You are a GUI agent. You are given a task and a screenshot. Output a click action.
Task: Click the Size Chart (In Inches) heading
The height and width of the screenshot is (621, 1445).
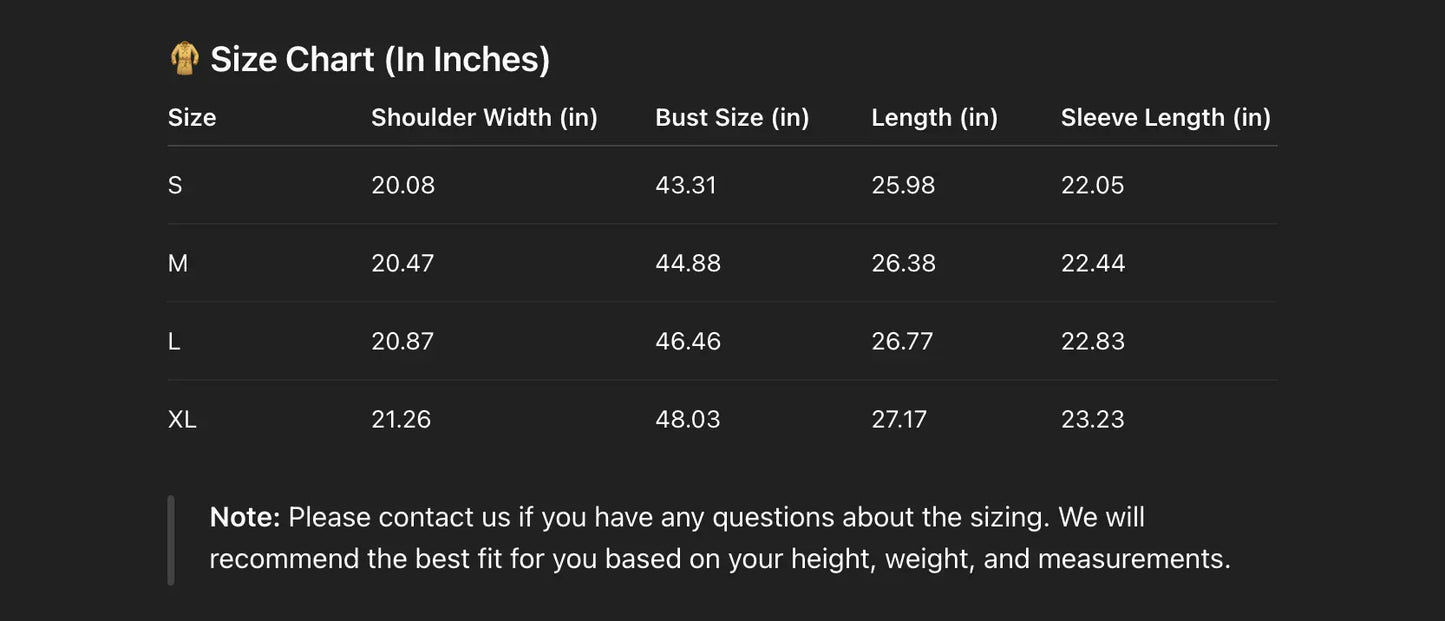[380, 59]
